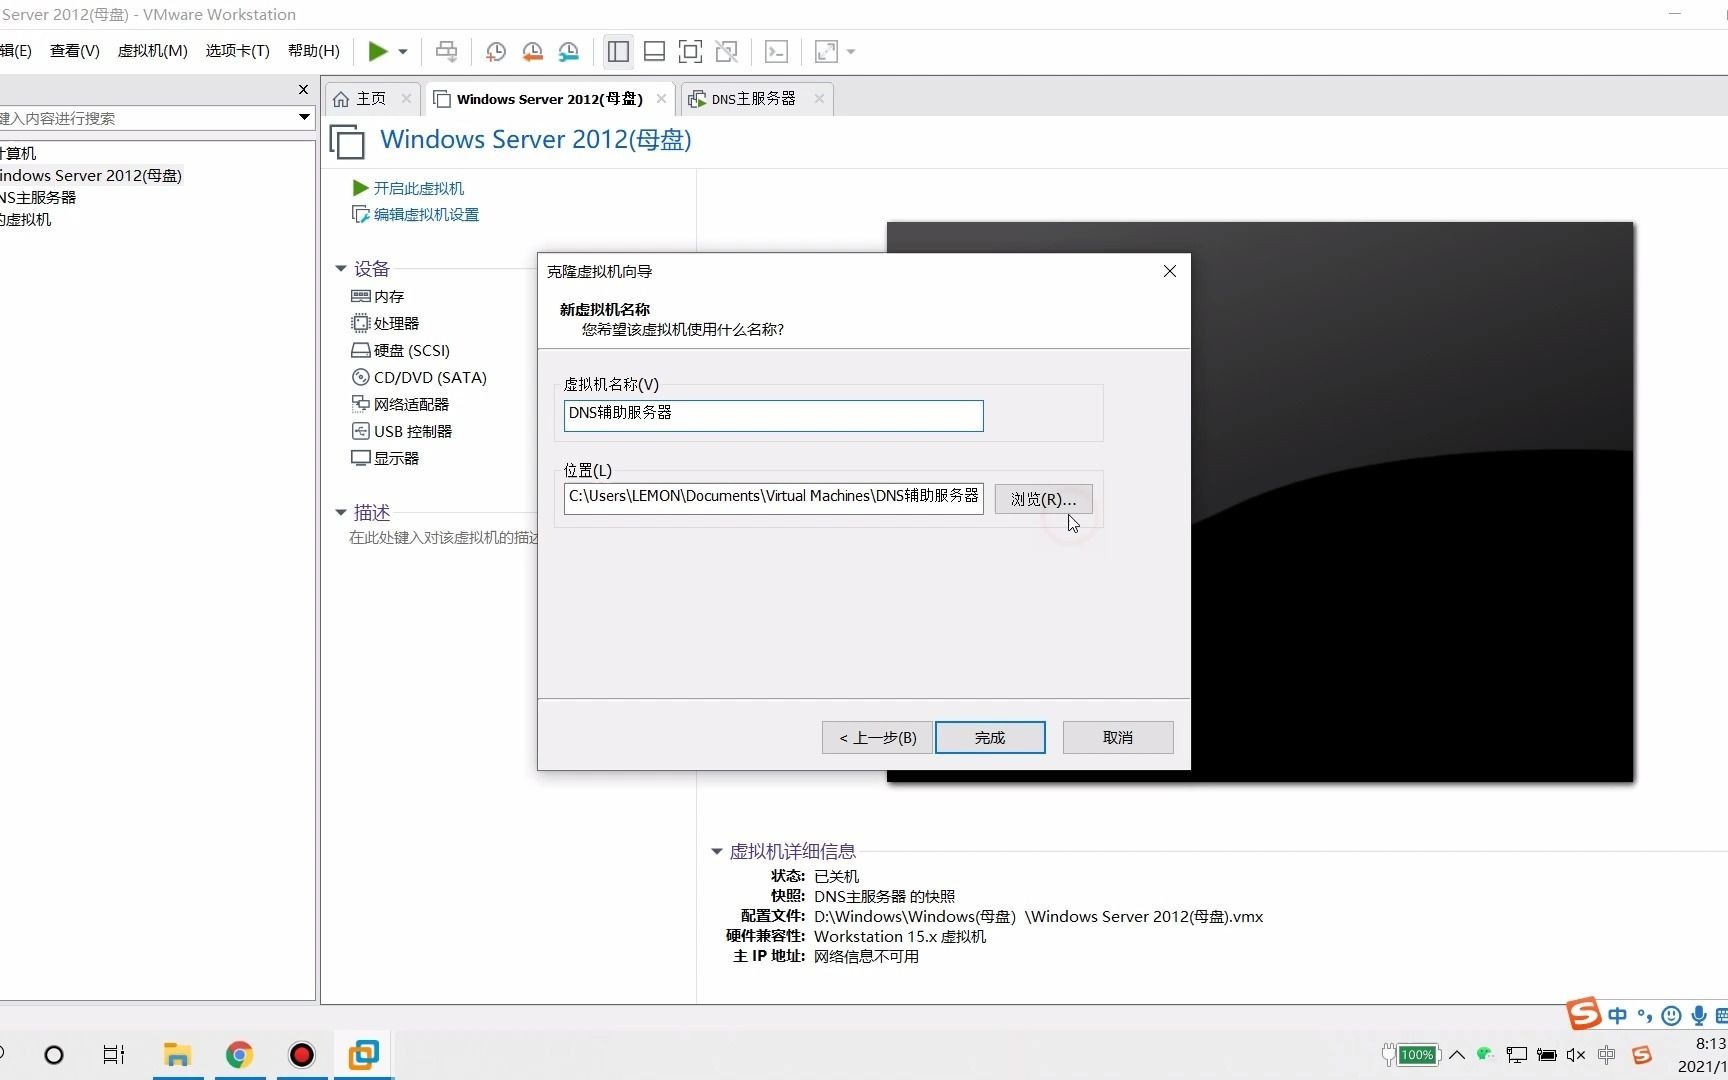Select the 显示器 device entry
This screenshot has height=1080, width=1728.
tap(385, 458)
